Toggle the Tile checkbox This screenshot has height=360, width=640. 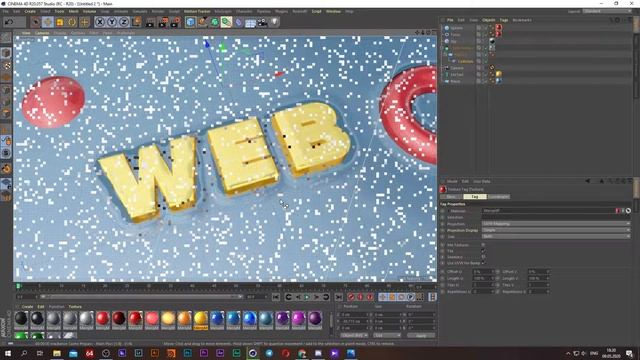(x=483, y=251)
